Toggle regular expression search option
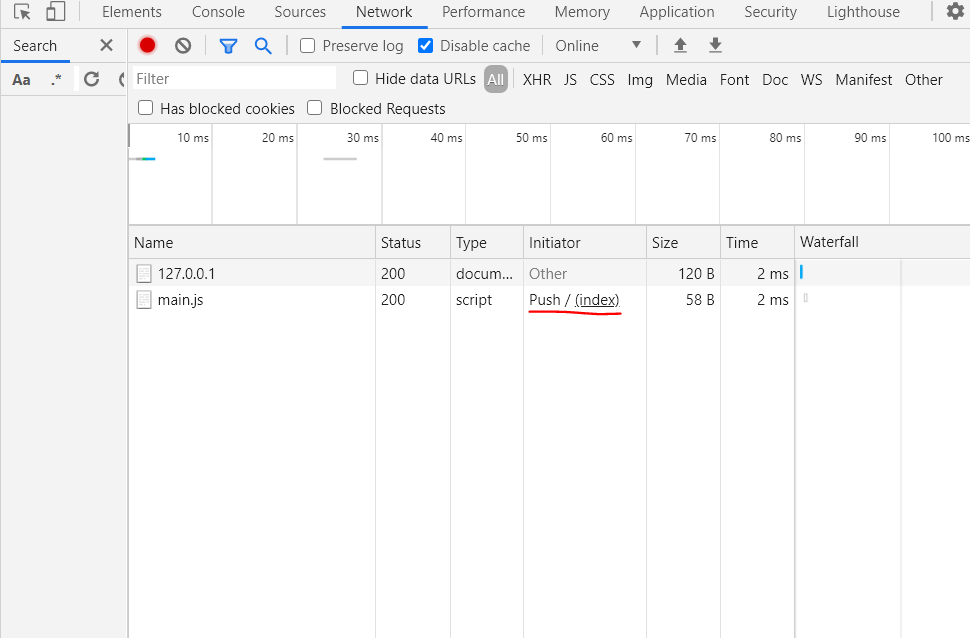The width and height of the screenshot is (970, 638). pos(56,79)
